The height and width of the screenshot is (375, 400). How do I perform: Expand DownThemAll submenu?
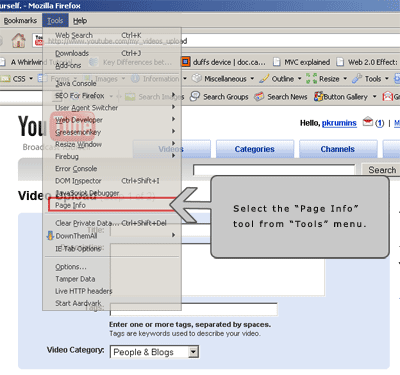click(x=112, y=236)
